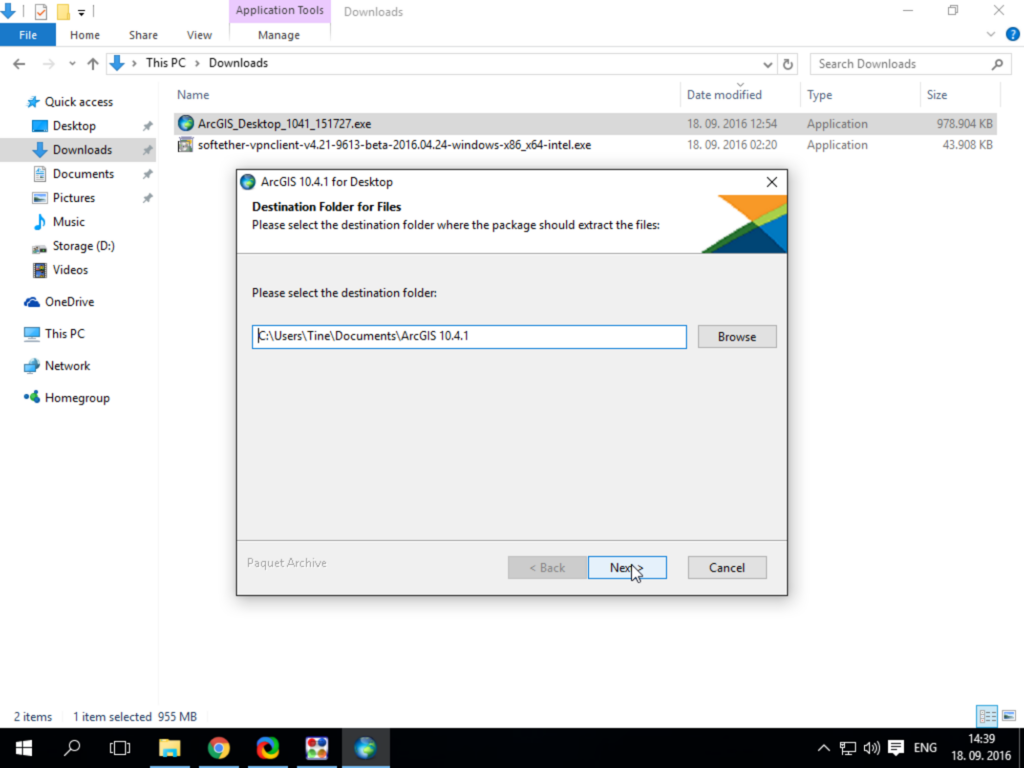
Task: Open the Windows Start menu
Action: (x=24, y=748)
